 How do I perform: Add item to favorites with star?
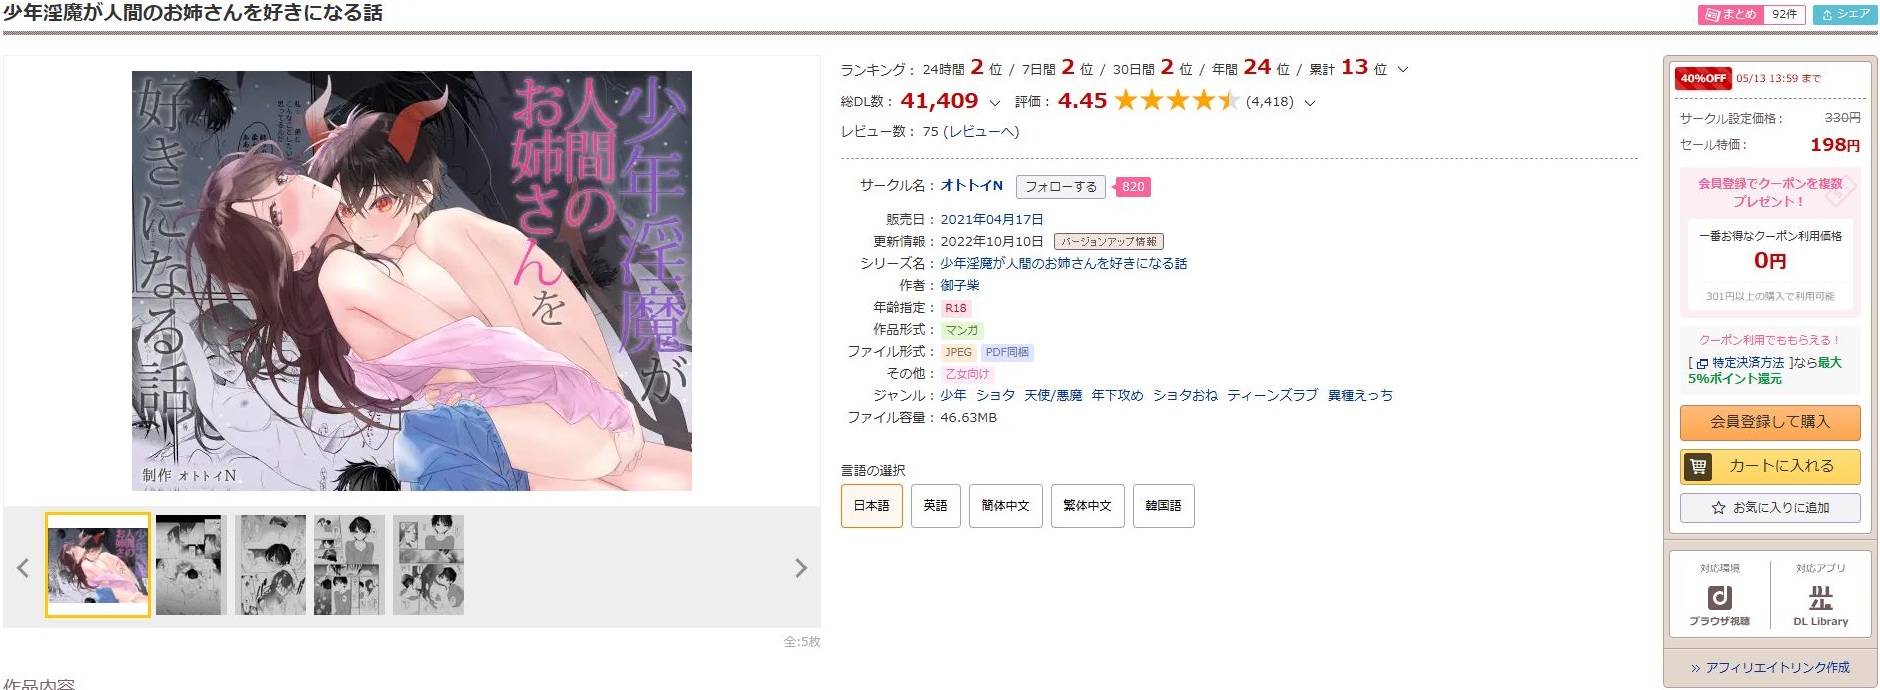(1770, 508)
